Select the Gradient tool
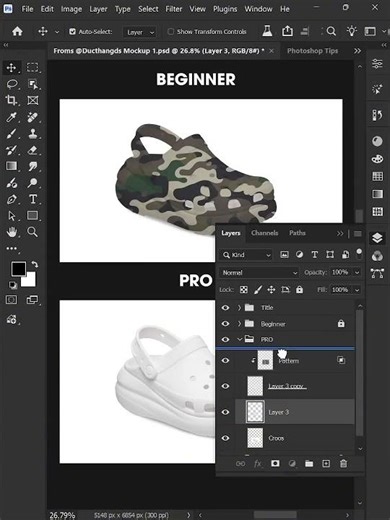Screen dimensions: 390x520 11,166
